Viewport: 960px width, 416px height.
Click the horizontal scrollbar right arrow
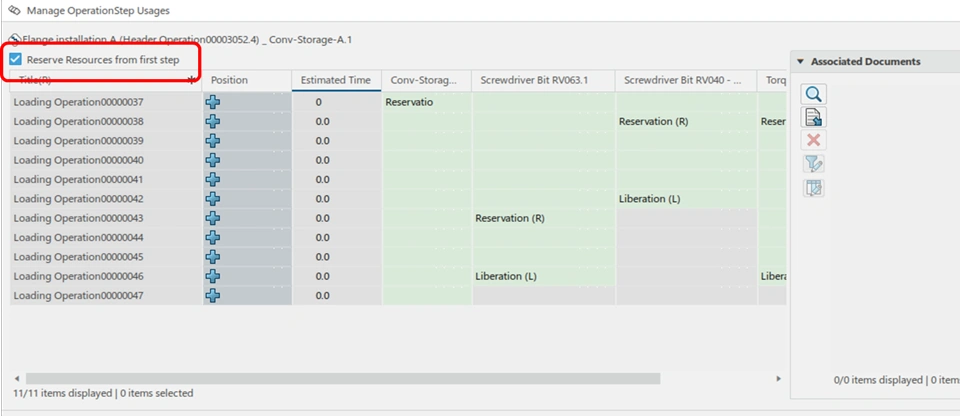pyautogui.click(x=779, y=379)
